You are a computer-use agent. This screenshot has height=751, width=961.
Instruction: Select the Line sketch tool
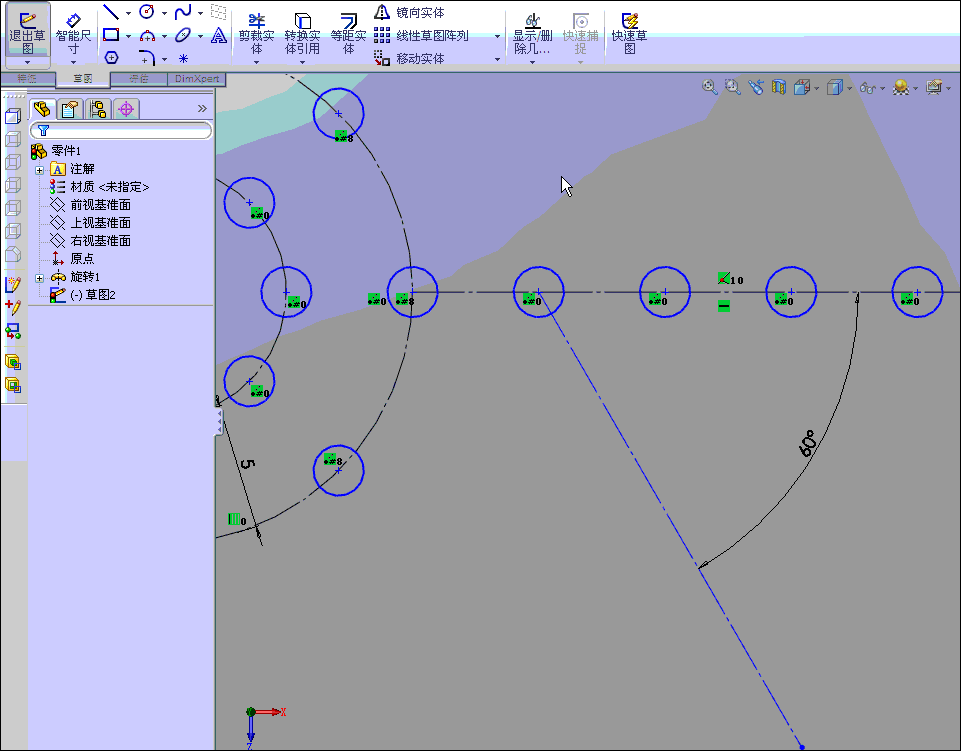coord(111,12)
